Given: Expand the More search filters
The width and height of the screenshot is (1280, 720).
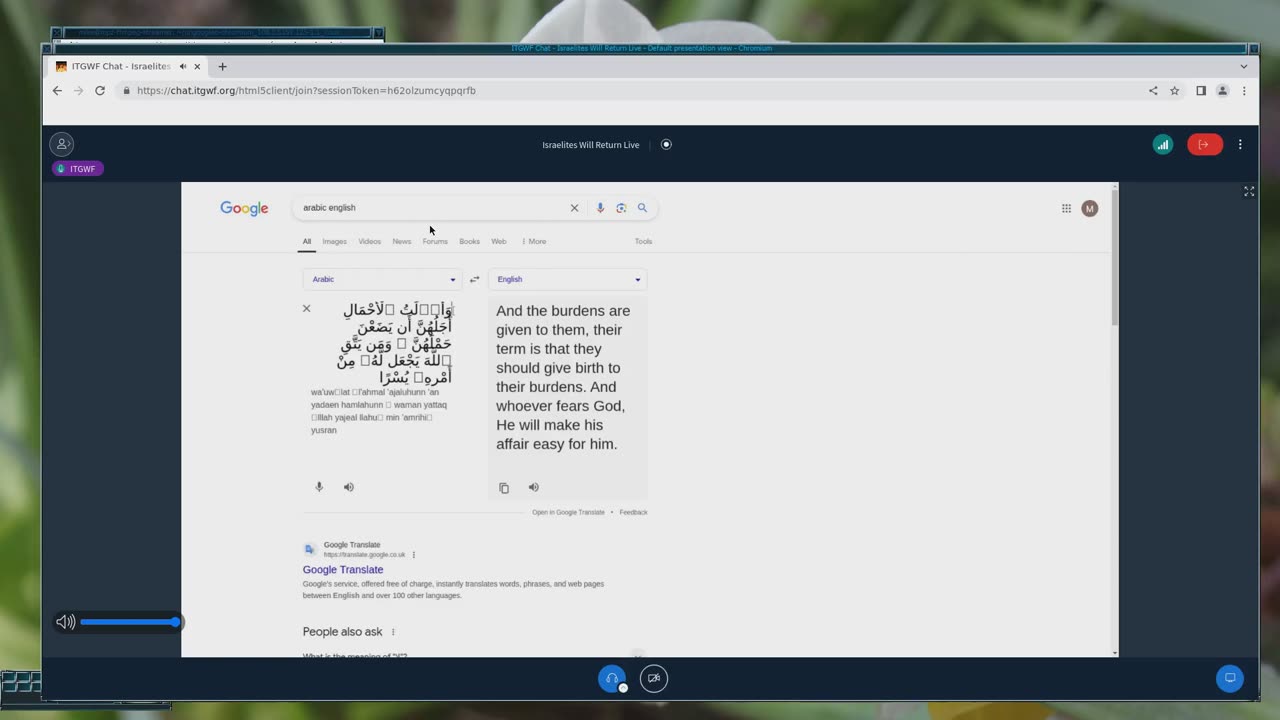Looking at the screenshot, I should coord(534,241).
